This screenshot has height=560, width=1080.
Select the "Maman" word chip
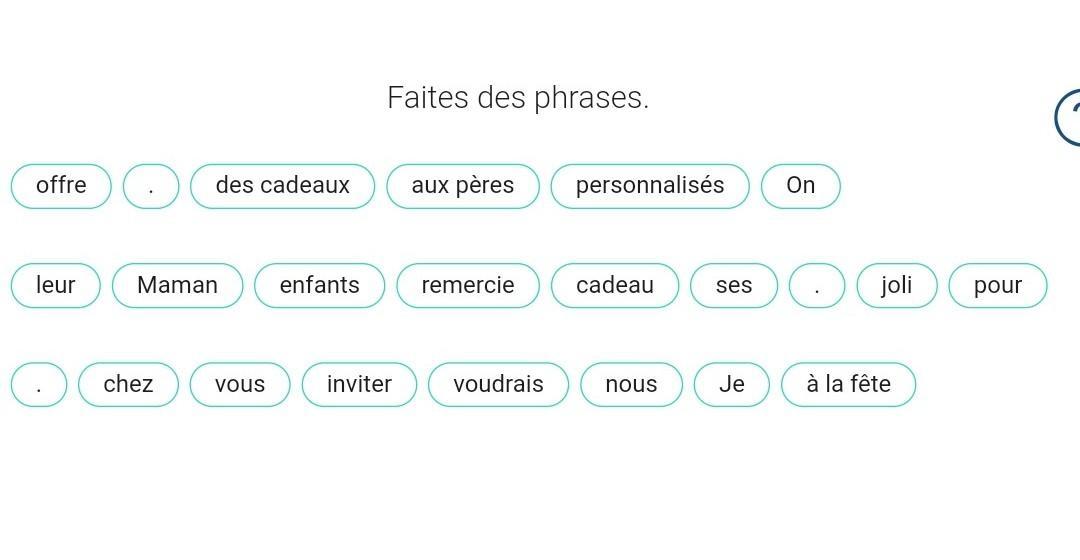coord(177,285)
